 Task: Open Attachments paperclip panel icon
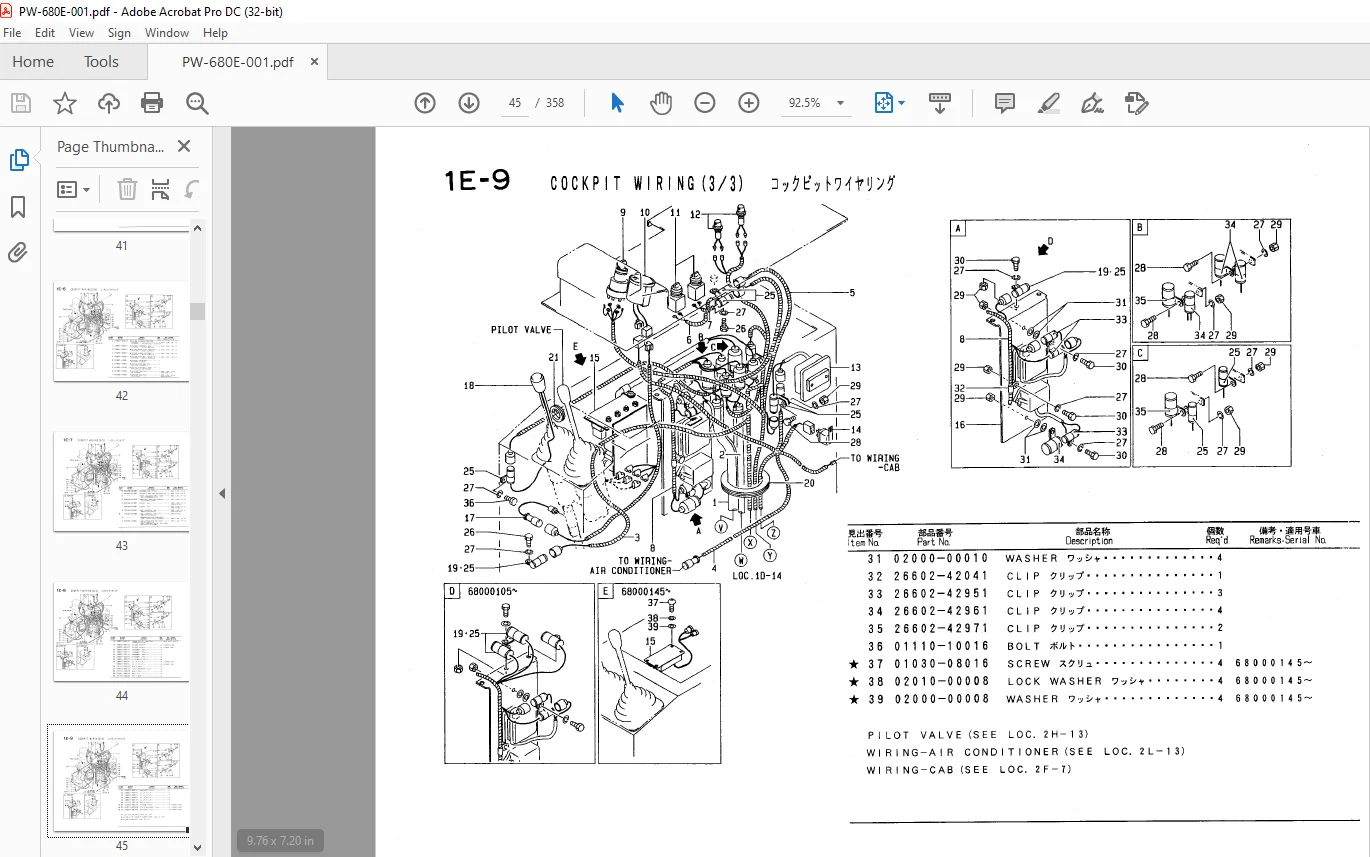click(19, 252)
